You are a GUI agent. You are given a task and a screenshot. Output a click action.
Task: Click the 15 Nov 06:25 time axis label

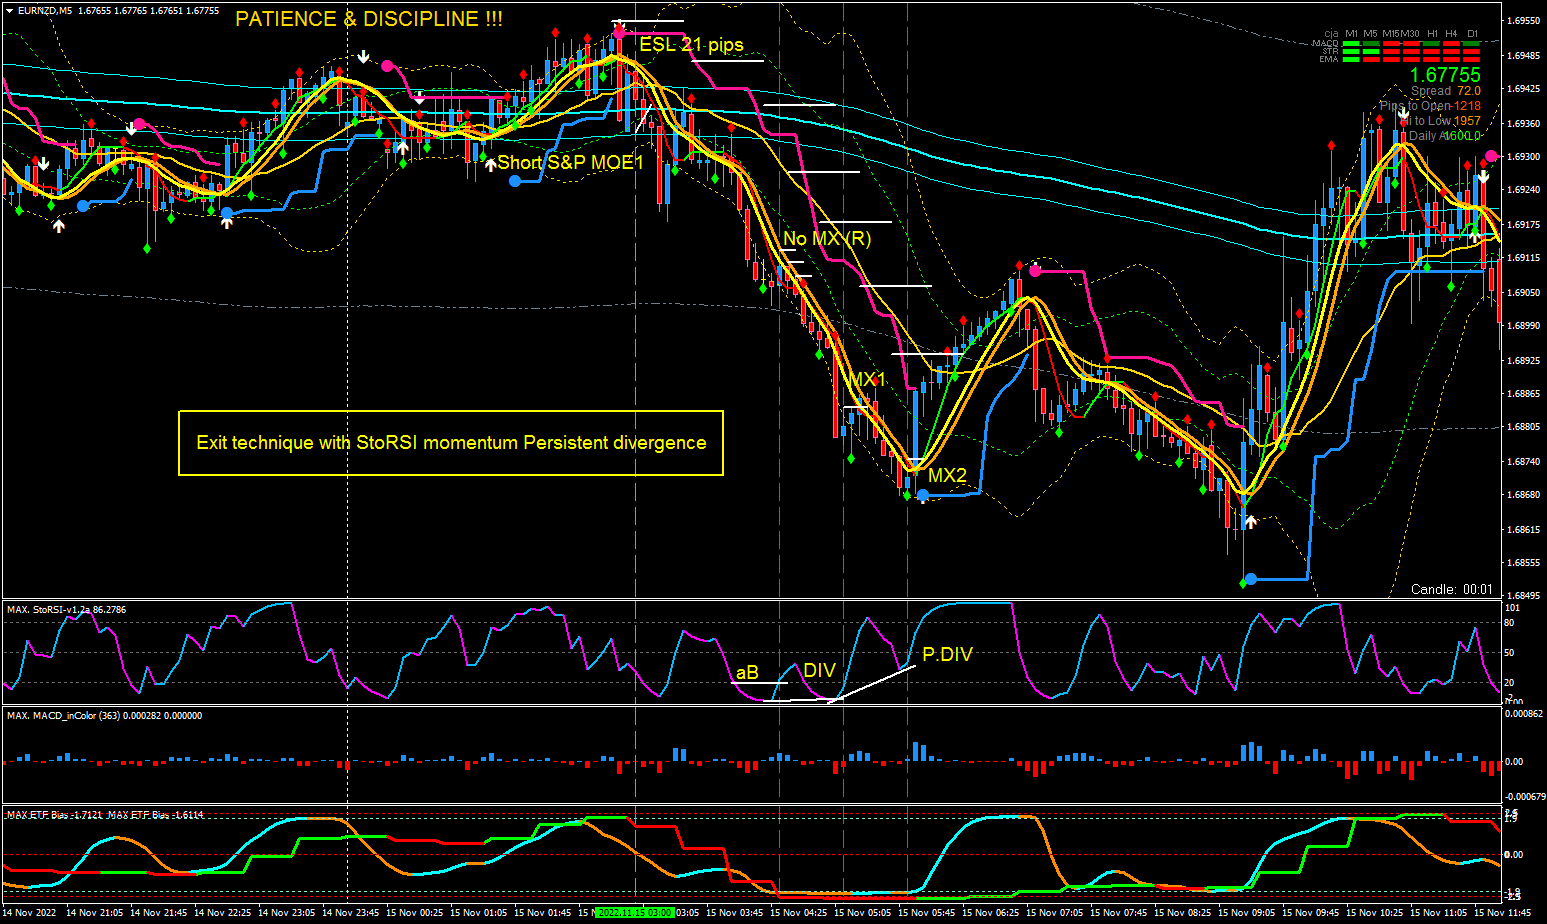pyautogui.click(x=990, y=912)
